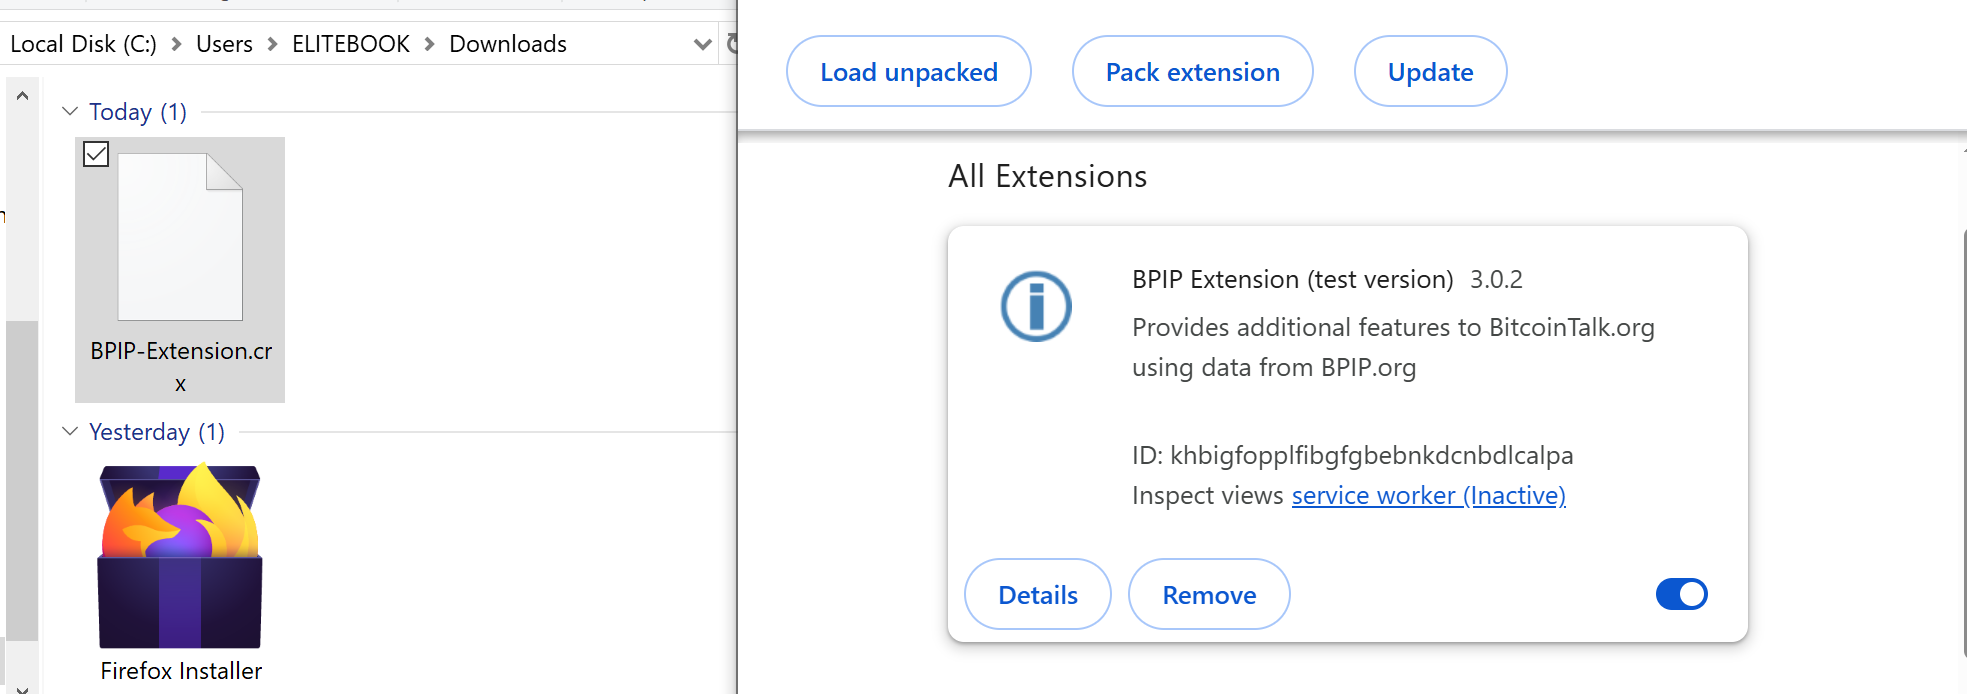1967x694 pixels.
Task: Collapse the Yesterday (1) group chevron
Action: (x=70, y=431)
